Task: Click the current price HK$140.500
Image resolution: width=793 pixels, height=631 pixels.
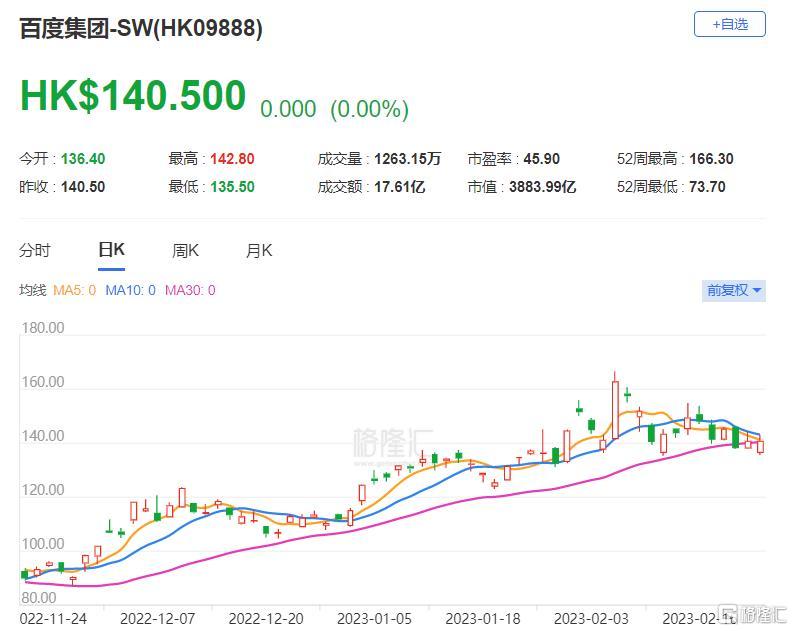Action: tap(133, 95)
